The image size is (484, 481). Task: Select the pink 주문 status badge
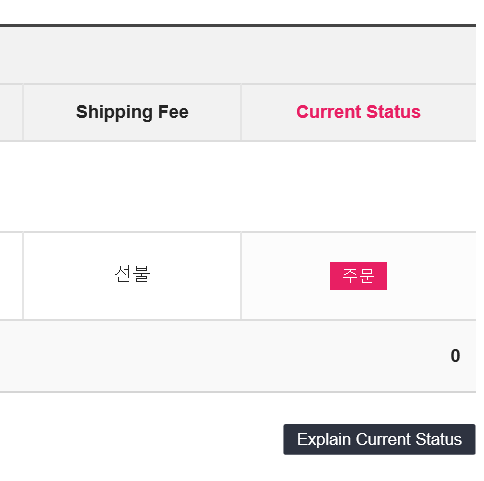pos(358,276)
